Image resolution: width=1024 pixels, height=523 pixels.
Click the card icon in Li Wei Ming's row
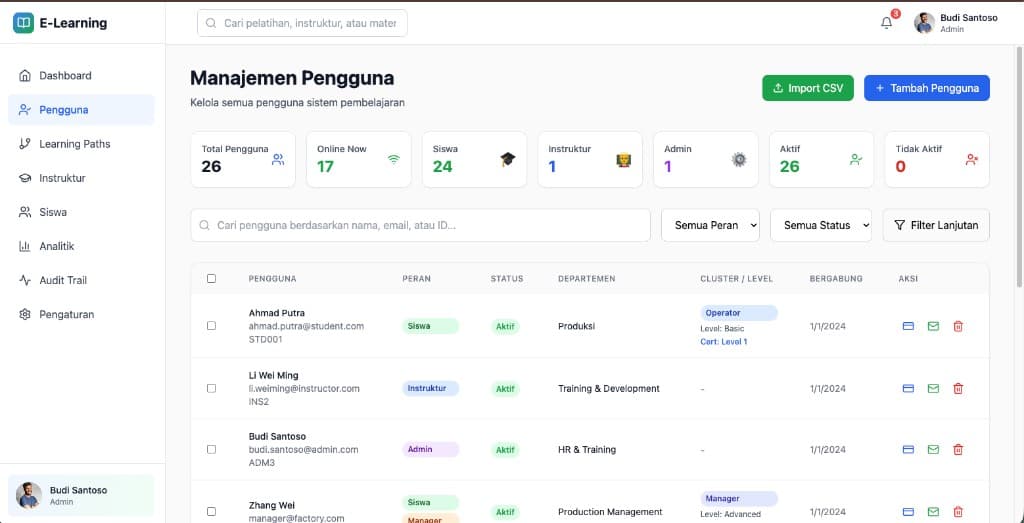click(x=908, y=388)
